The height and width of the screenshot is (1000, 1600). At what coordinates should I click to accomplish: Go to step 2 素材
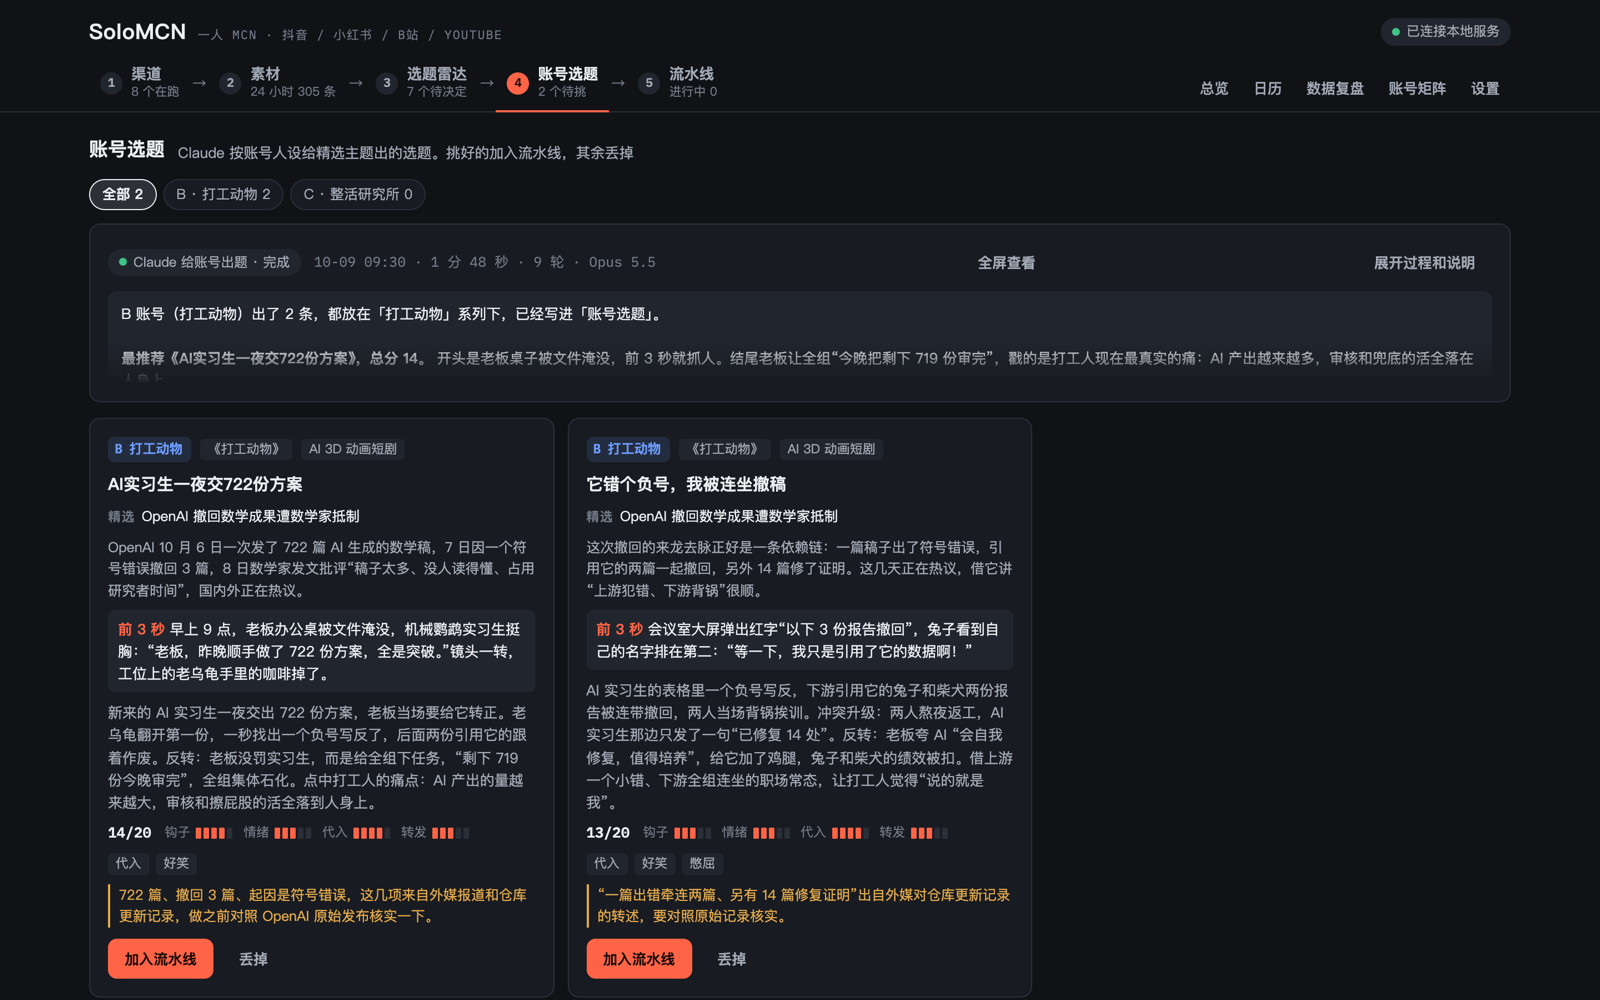(278, 82)
